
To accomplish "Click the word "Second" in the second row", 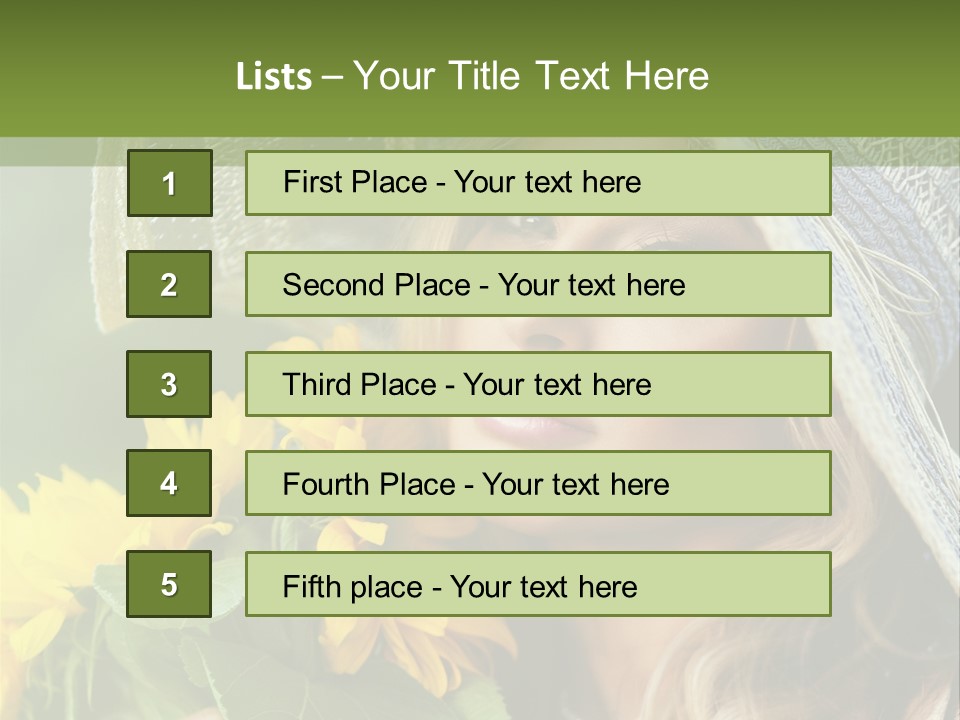I will [x=333, y=285].
